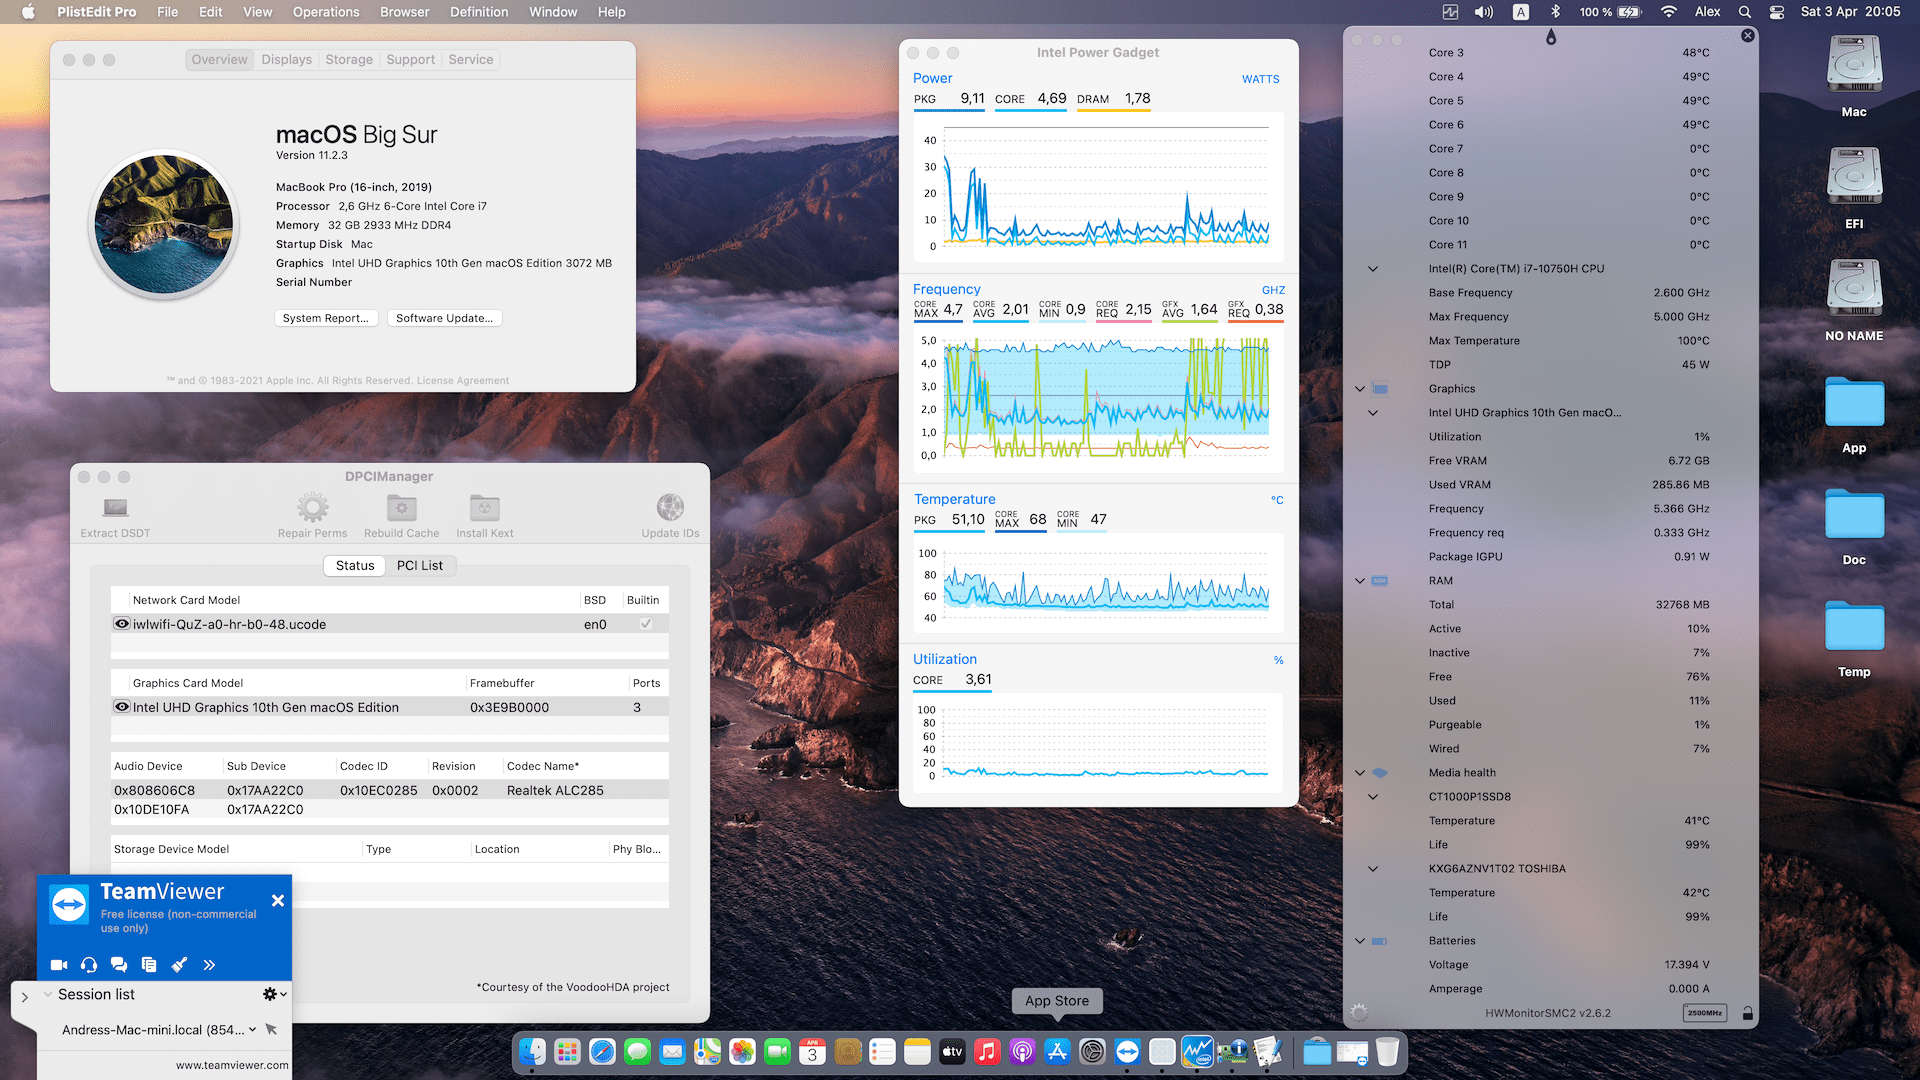
Task: Start video in TeamViewer panel
Action: point(59,965)
